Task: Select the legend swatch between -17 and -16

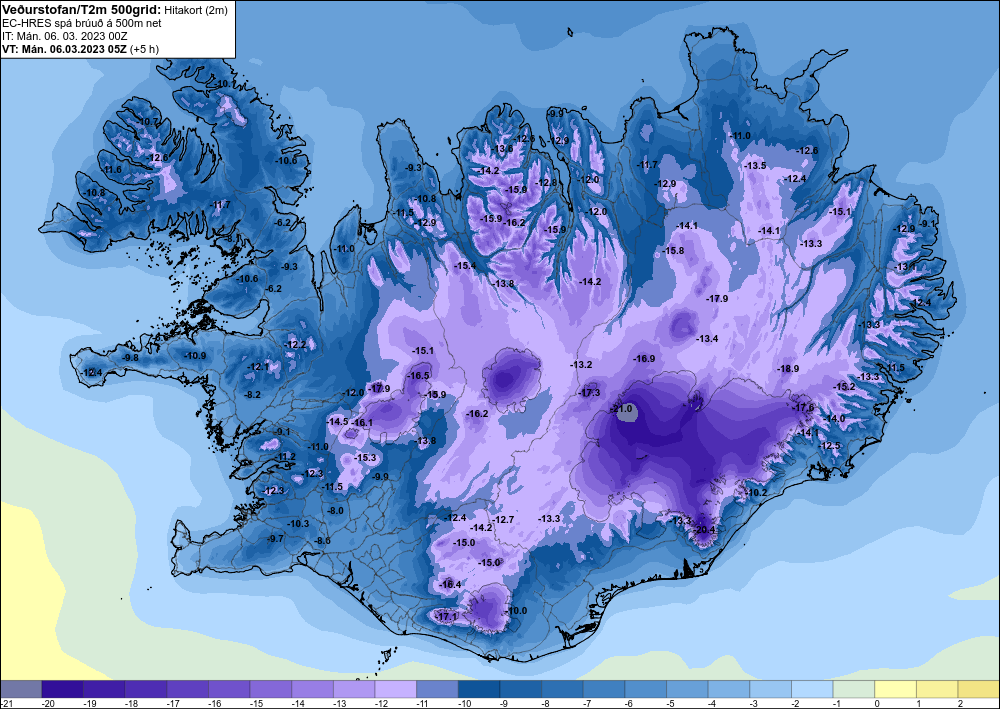Action: pyautogui.click(x=188, y=689)
